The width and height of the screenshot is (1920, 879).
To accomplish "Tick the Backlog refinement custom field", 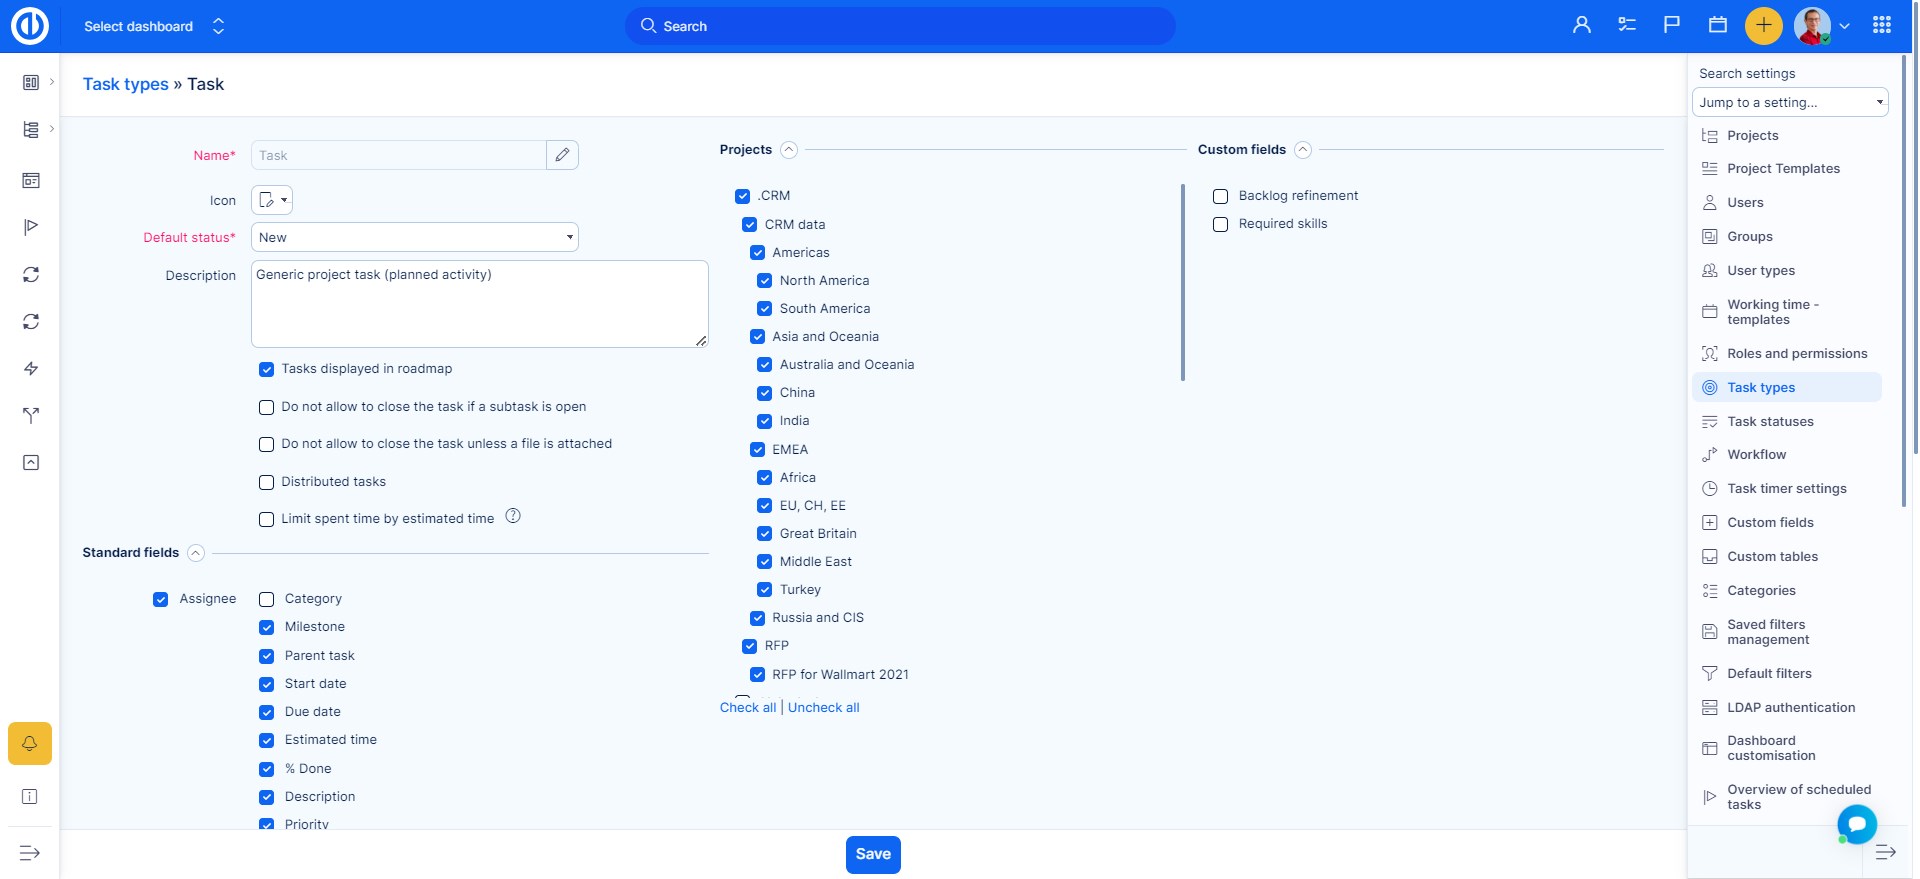I will point(1220,196).
